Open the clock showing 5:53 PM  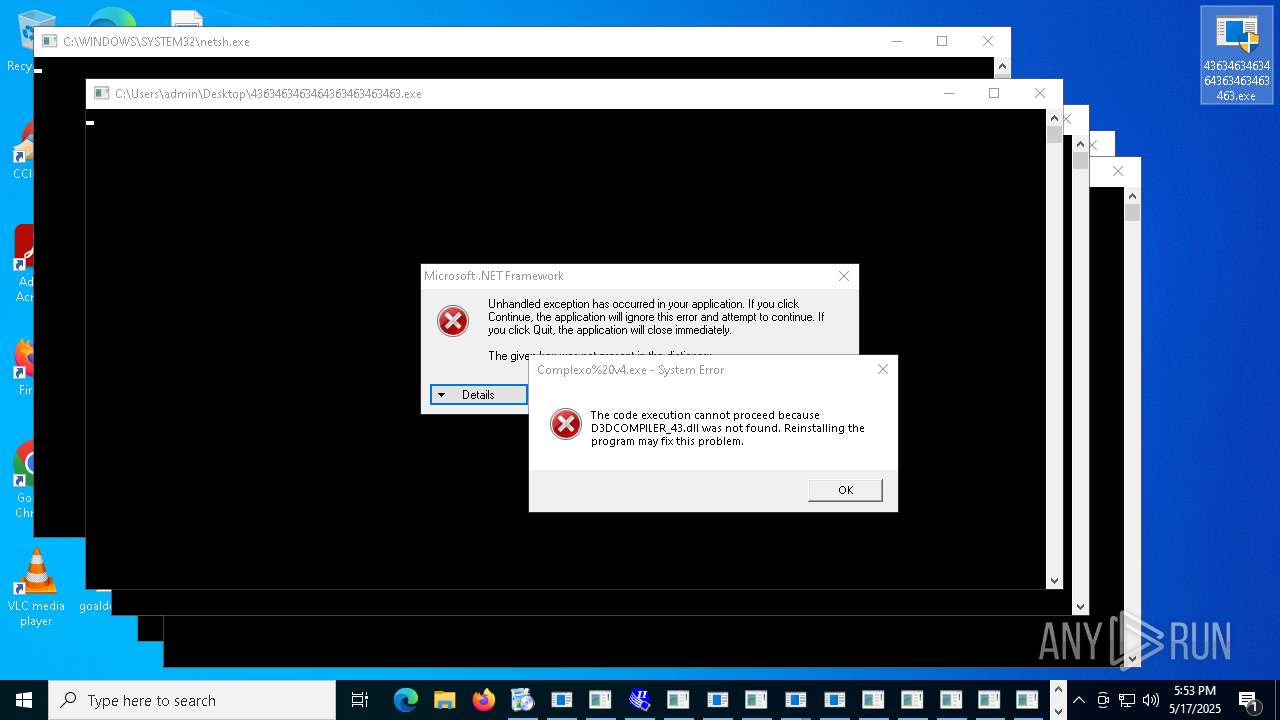point(1195,700)
